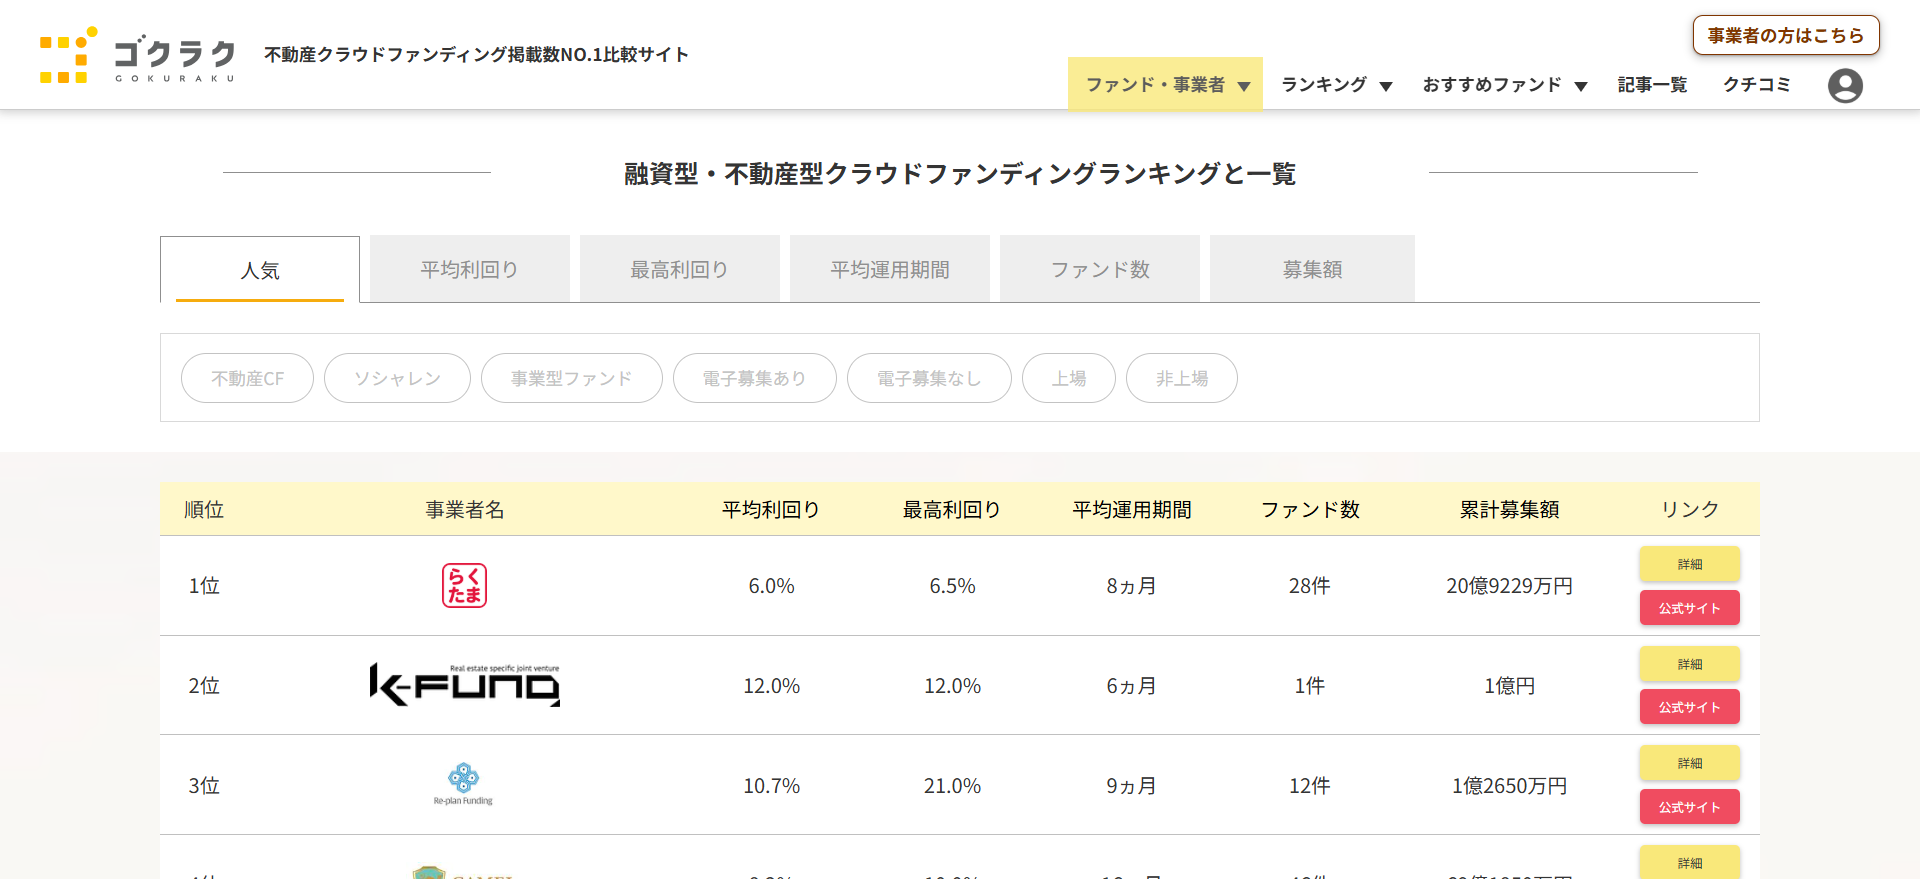Click the 事業者の方はこちら button
The height and width of the screenshot is (879, 1920).
tap(1785, 35)
